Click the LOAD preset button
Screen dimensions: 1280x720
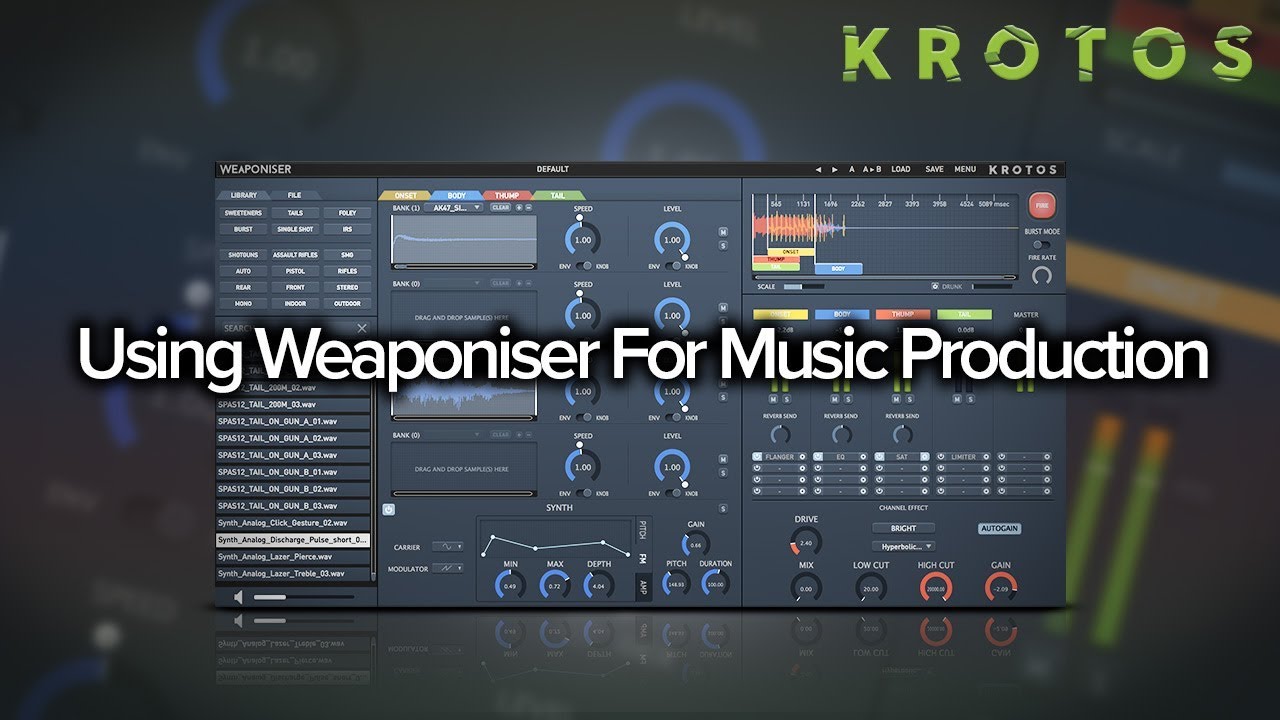click(901, 169)
